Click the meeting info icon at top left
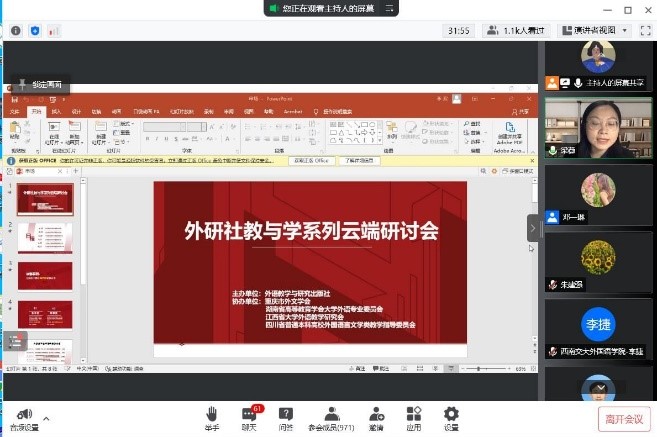 [16, 31]
